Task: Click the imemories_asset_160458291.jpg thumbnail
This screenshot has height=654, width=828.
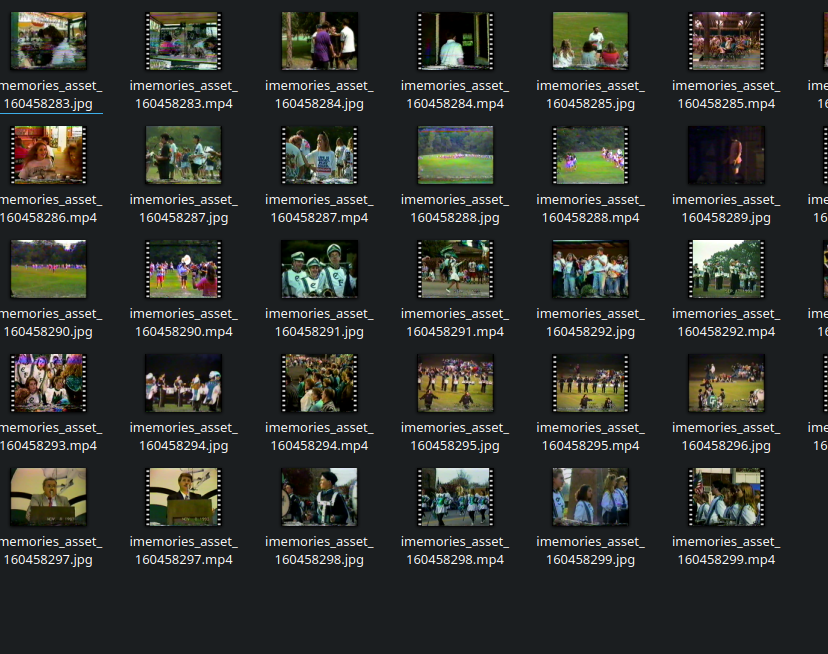Action: point(319,269)
